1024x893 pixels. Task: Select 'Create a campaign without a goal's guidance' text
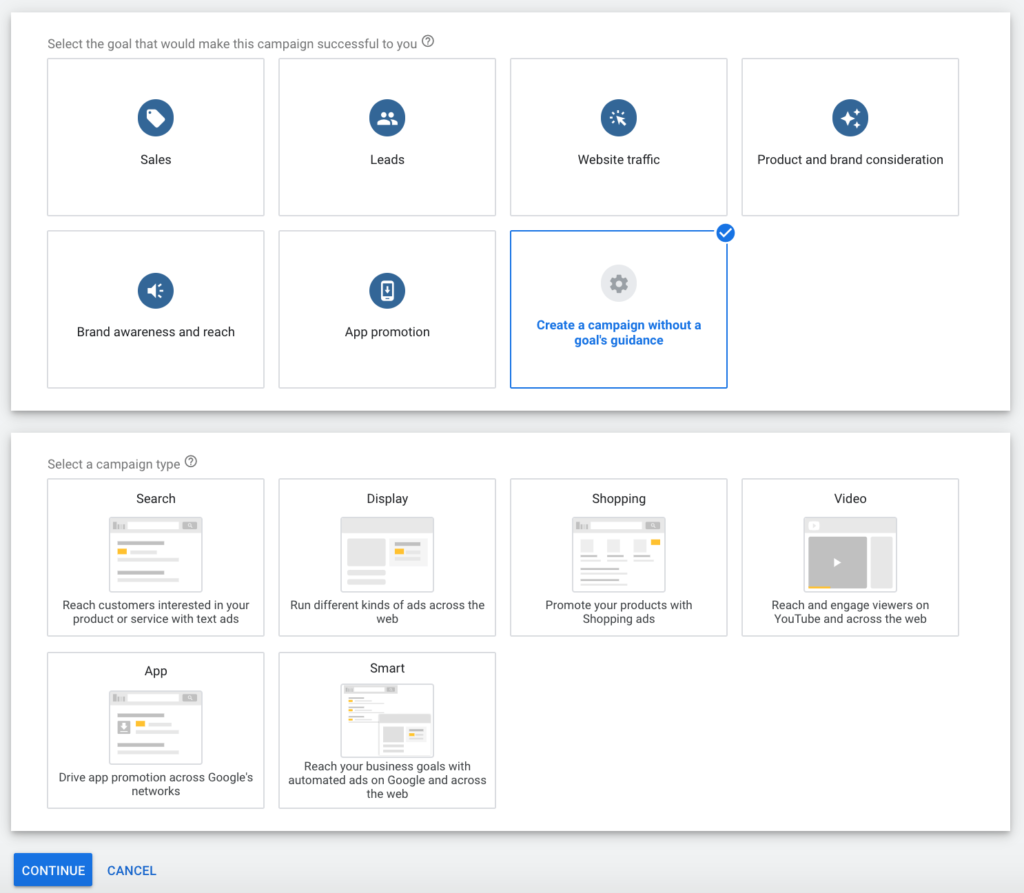tap(618, 333)
